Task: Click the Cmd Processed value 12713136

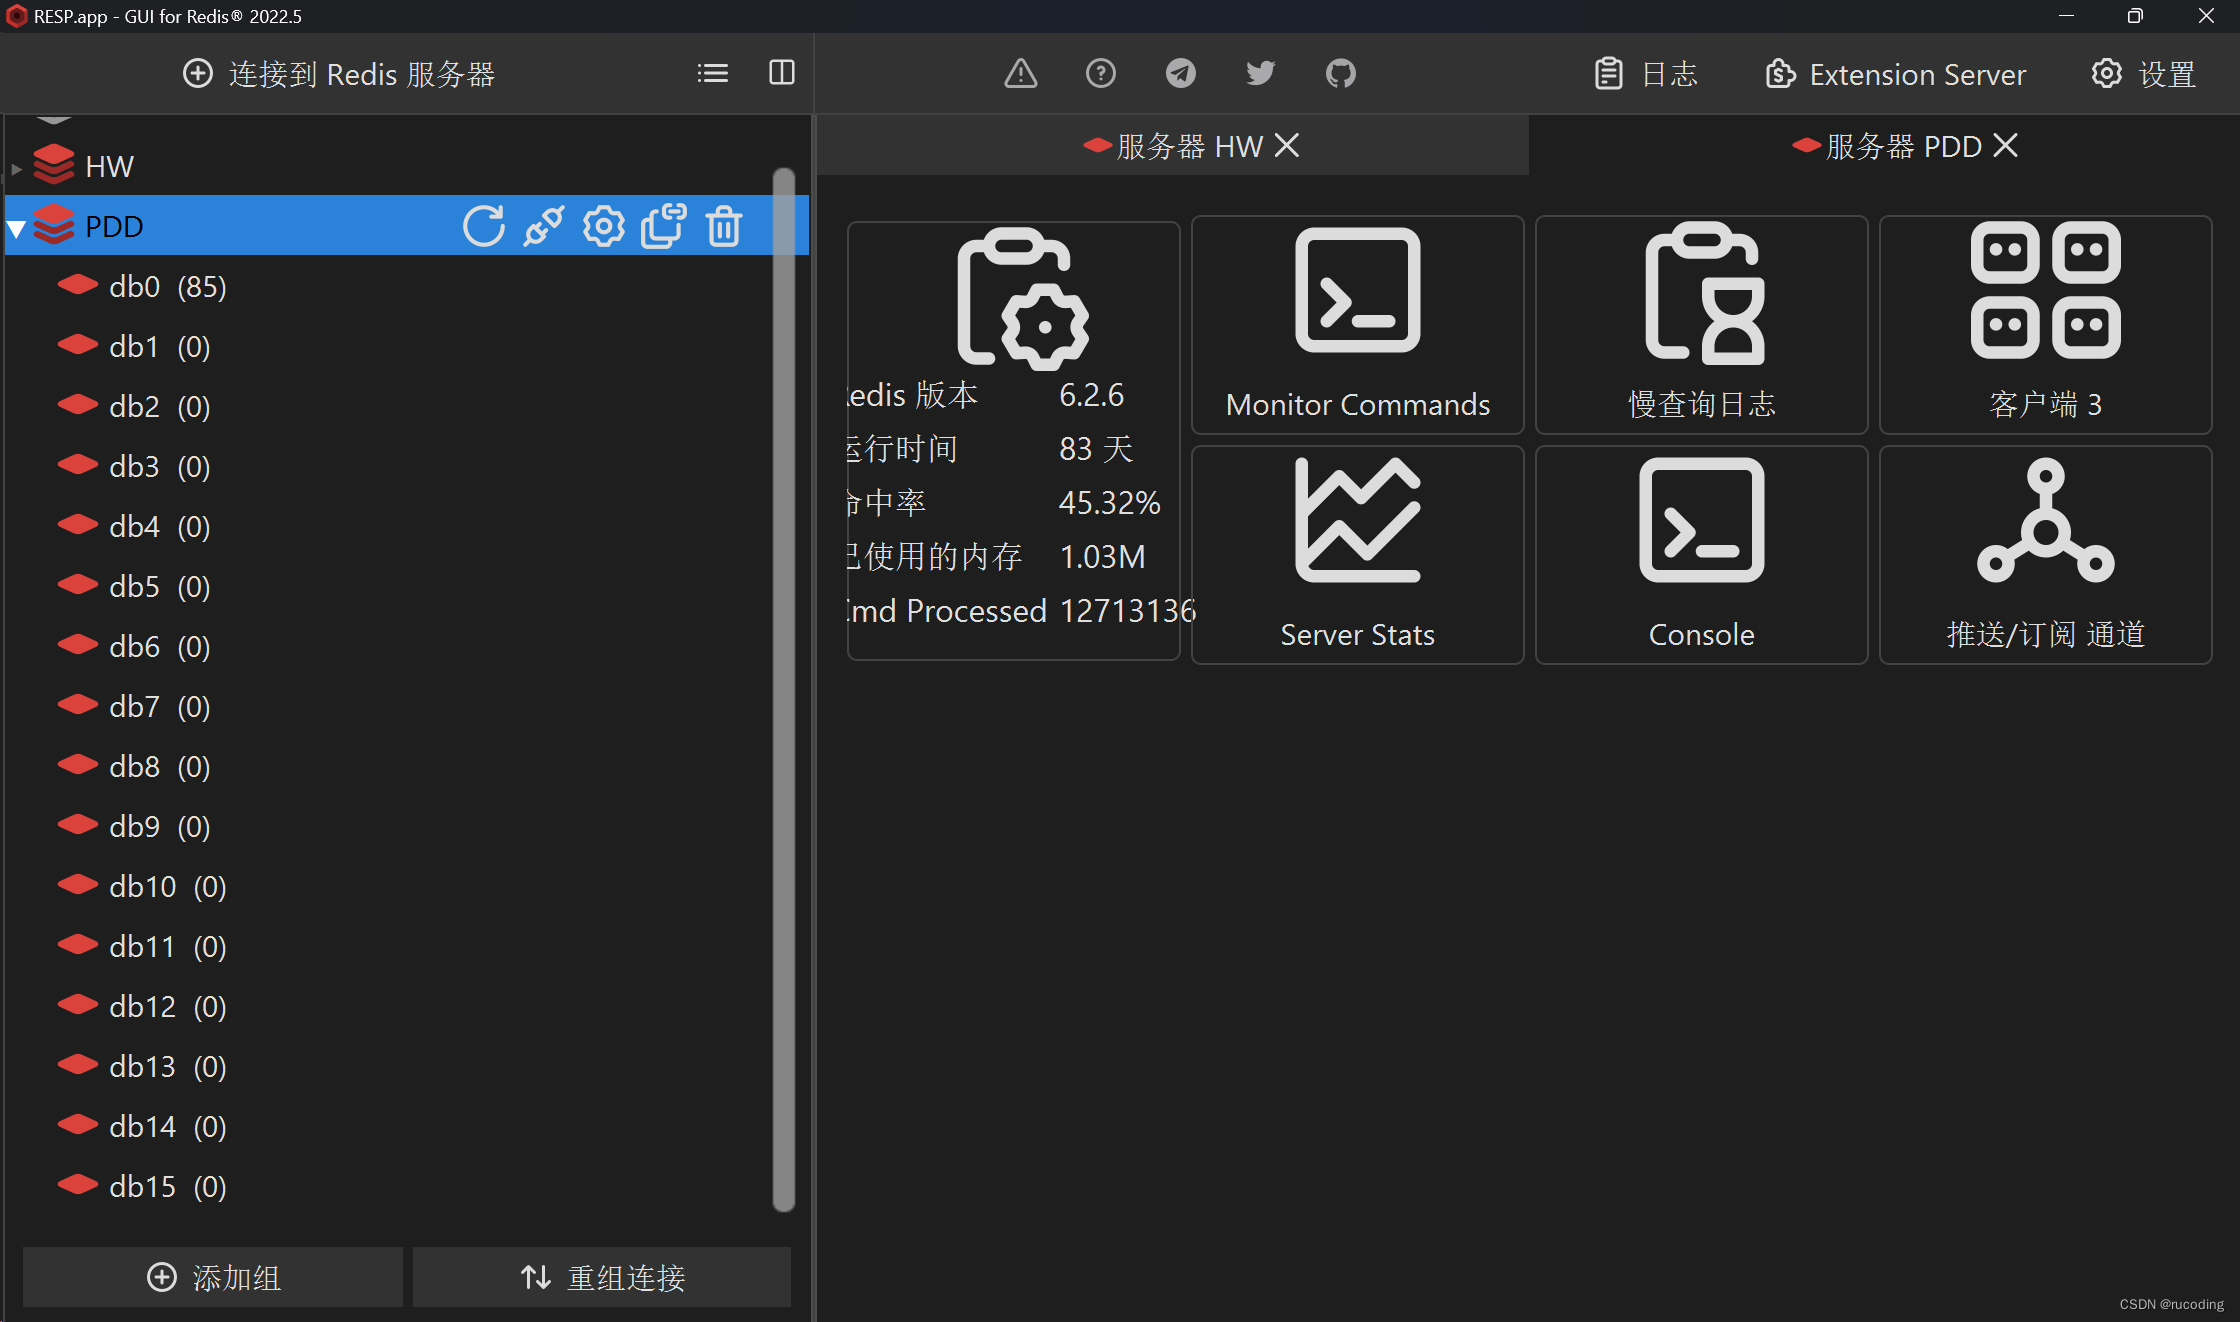Action: pyautogui.click(x=1127, y=611)
